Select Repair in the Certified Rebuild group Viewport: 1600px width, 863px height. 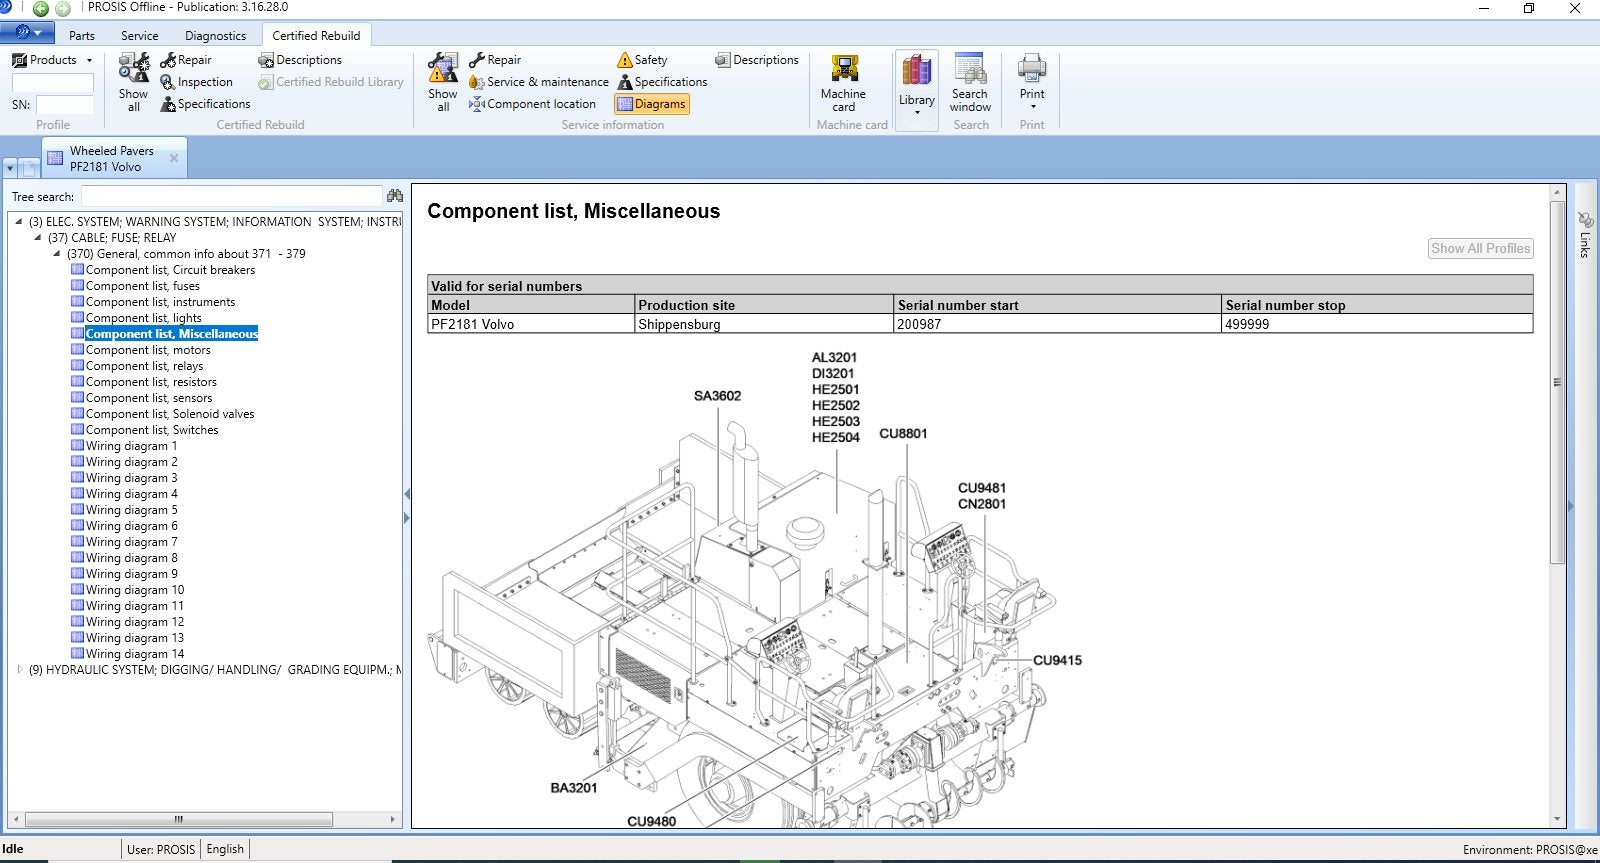coord(186,60)
